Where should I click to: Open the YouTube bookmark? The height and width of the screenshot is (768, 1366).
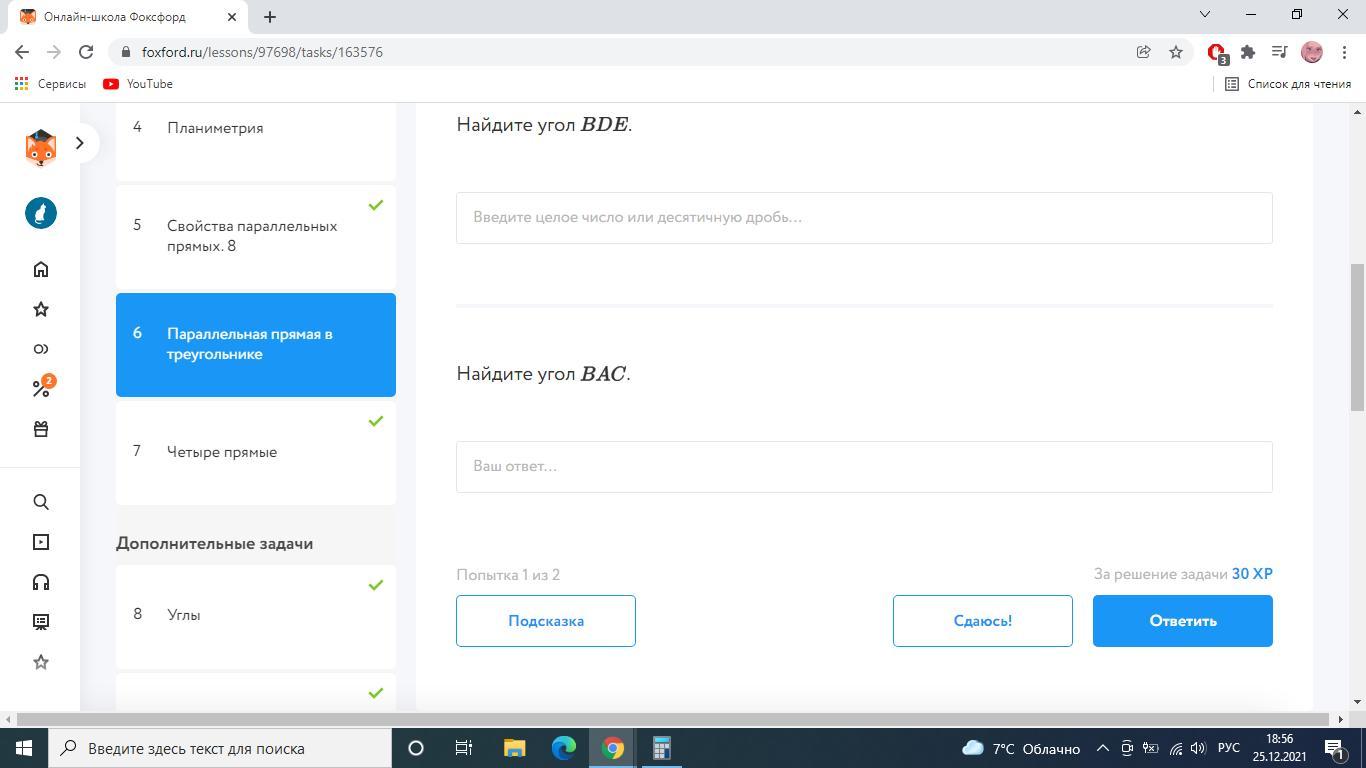pyautogui.click(x=138, y=84)
